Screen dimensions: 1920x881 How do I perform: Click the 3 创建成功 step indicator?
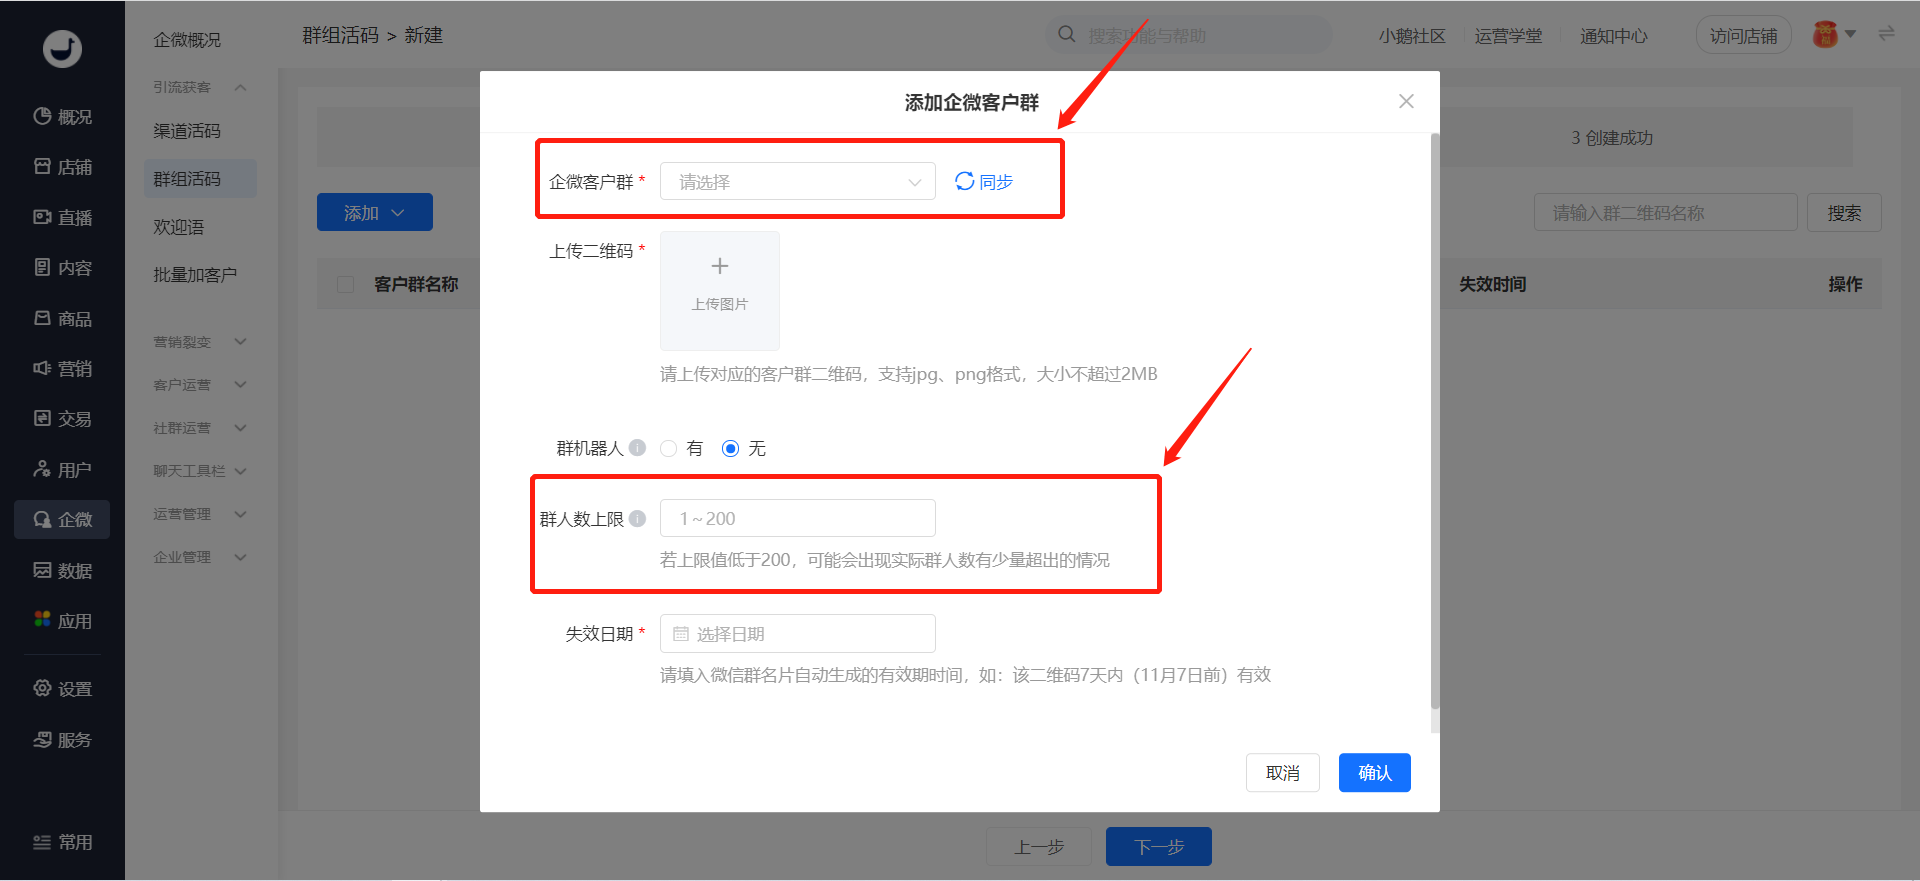tap(1612, 137)
